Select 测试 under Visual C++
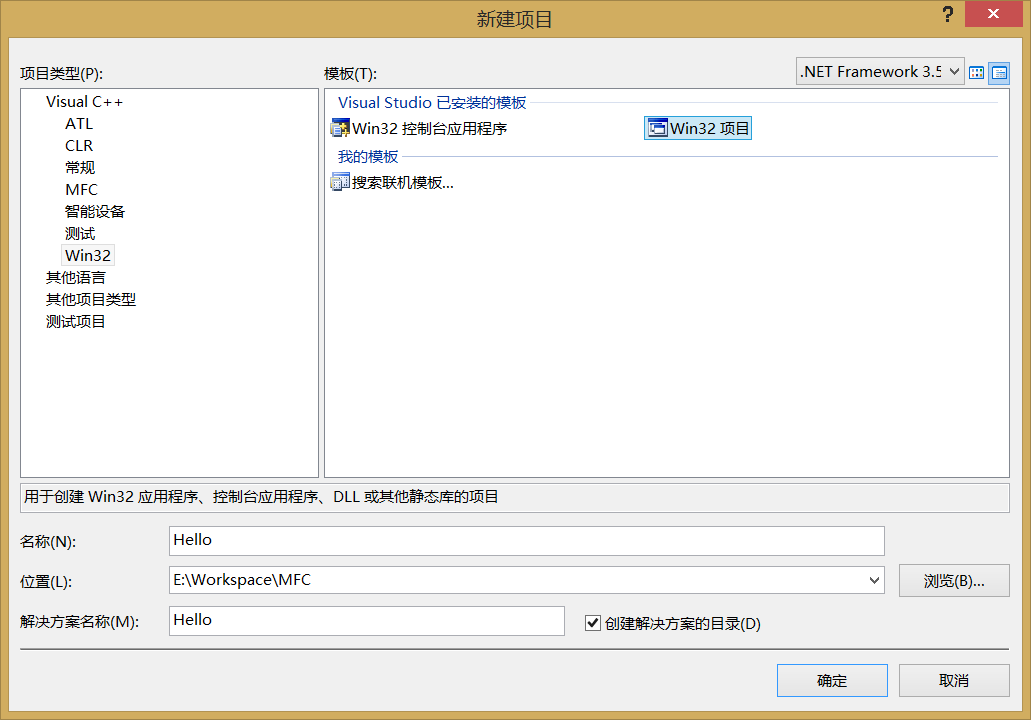 pos(80,233)
